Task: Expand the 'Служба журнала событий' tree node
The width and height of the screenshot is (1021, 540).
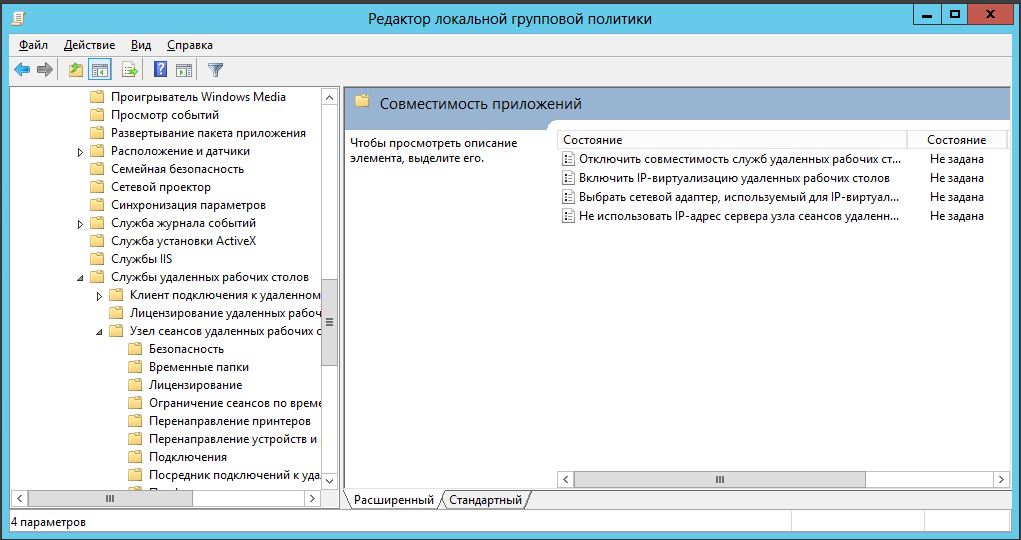Action: [80, 224]
